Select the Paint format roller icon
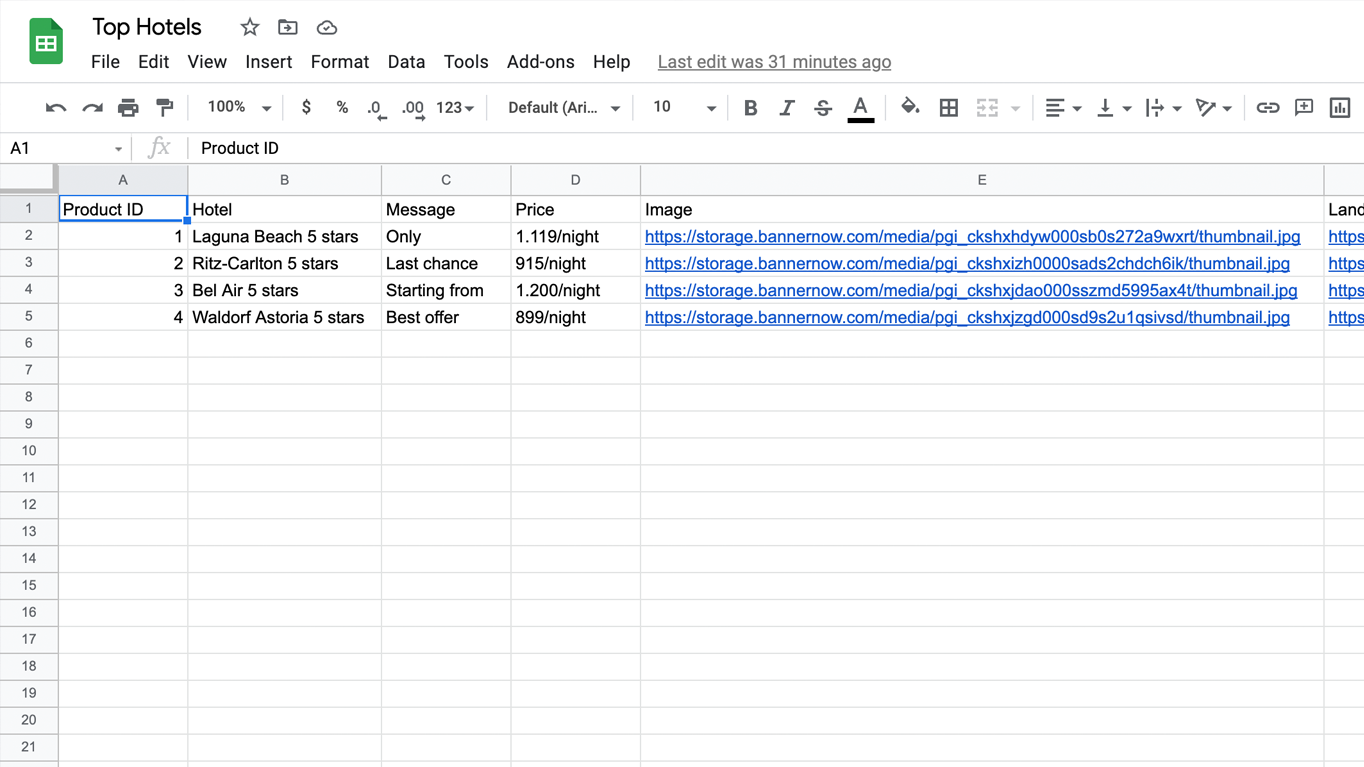 click(x=164, y=108)
